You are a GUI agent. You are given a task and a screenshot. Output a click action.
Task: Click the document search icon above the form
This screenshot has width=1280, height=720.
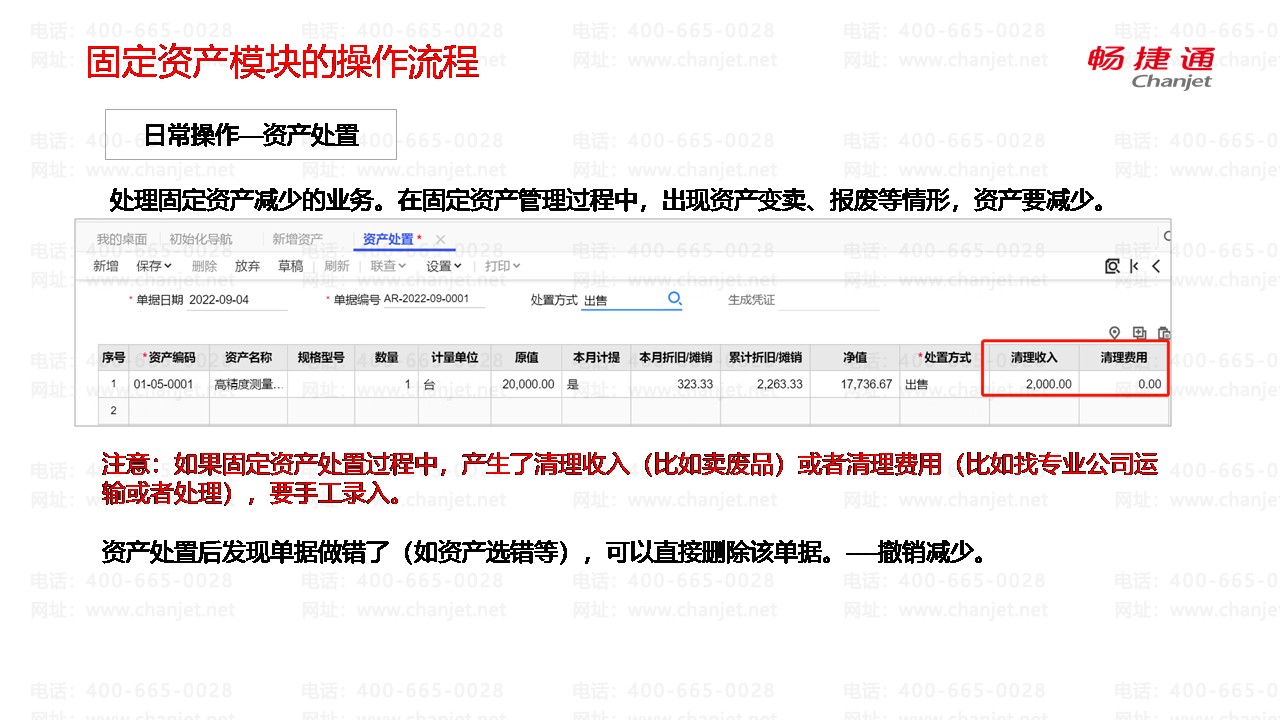1112,266
